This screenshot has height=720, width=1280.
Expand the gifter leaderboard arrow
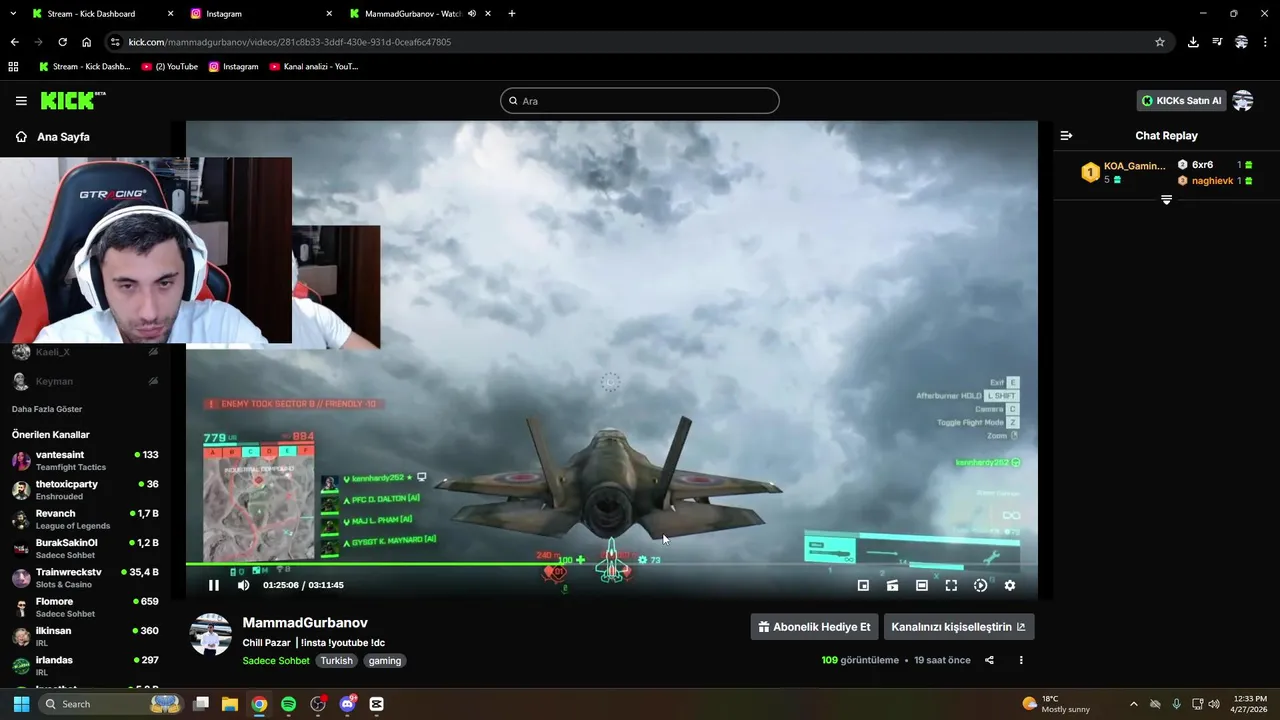pos(1166,200)
